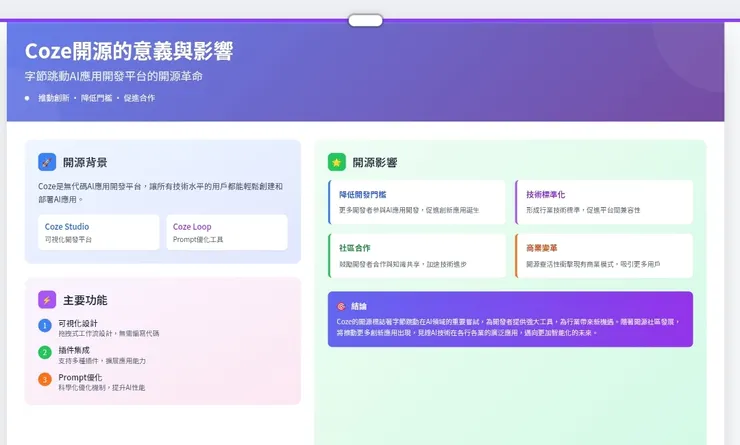Select the 社區合作 card
This screenshot has width=740, height=445.
(417, 256)
